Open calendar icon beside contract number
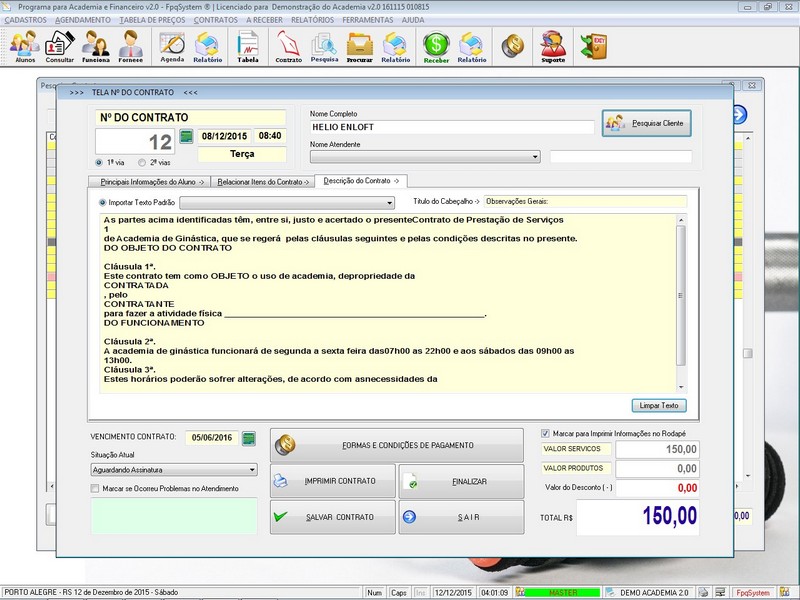The width and height of the screenshot is (800, 600). click(x=187, y=136)
